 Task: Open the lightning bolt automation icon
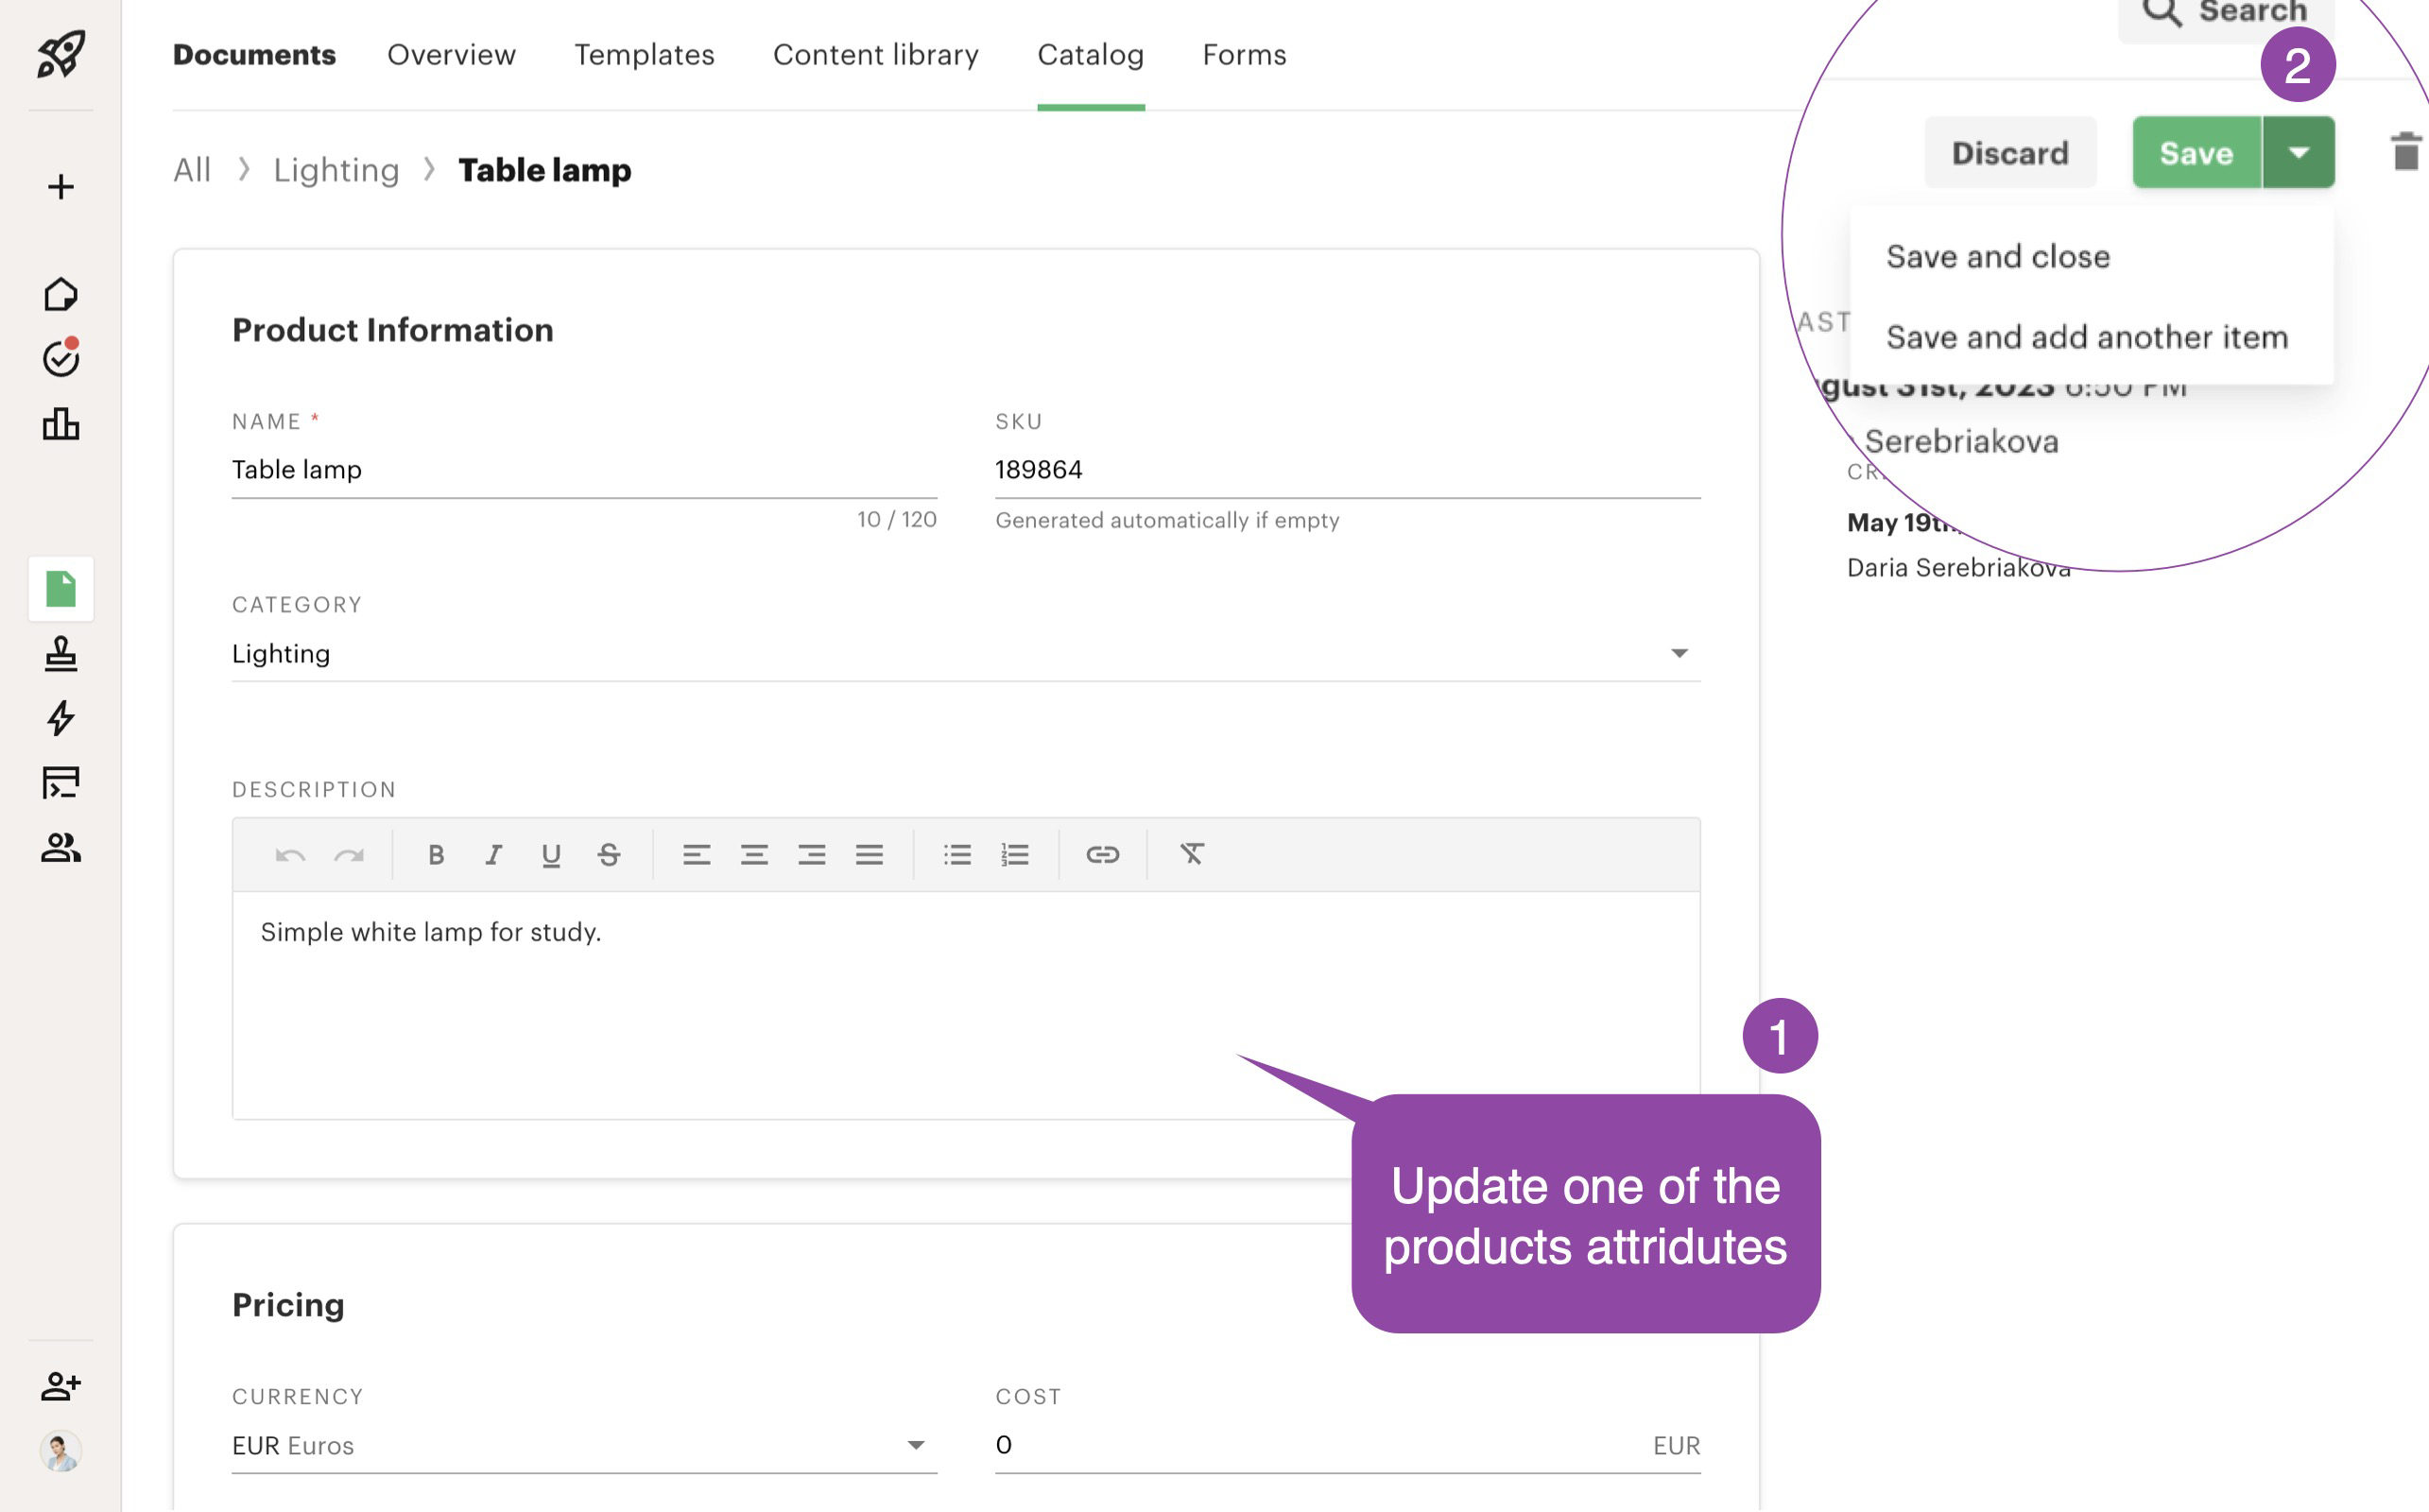pyautogui.click(x=61, y=718)
